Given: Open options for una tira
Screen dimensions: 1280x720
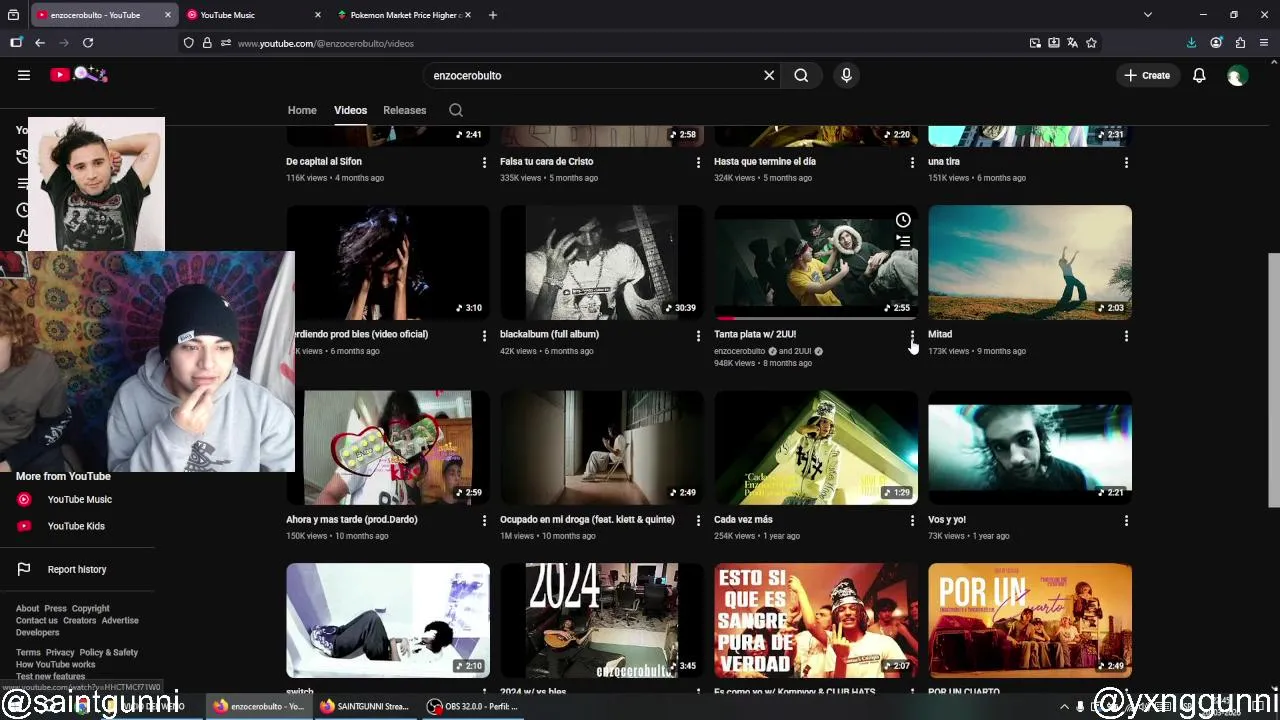Looking at the screenshot, I should click(1126, 162).
